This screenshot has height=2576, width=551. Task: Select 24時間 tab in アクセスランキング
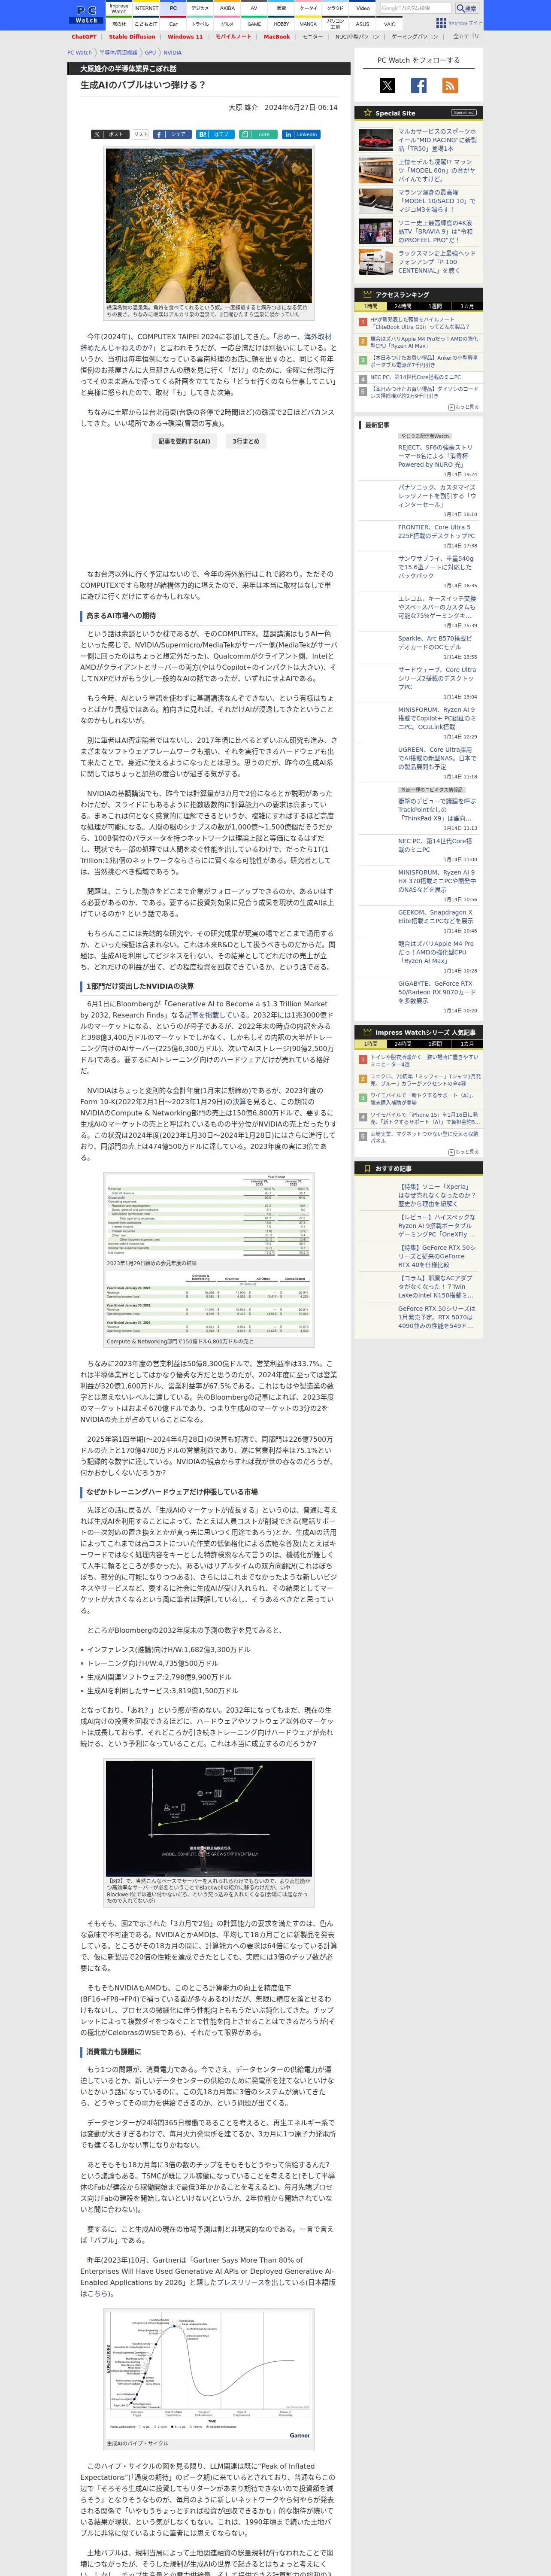tap(403, 306)
